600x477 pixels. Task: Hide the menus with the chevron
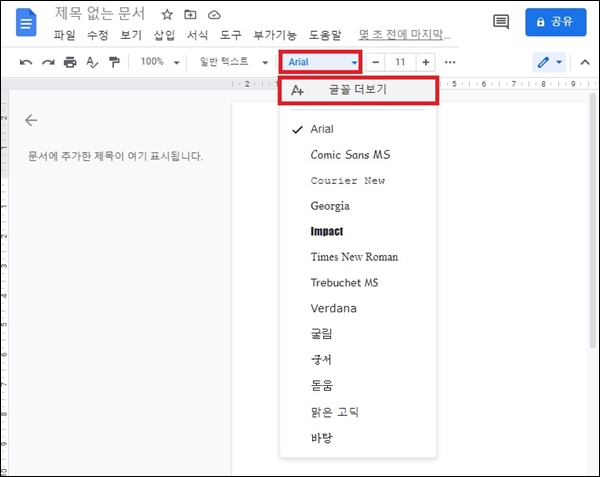pyautogui.click(x=585, y=62)
